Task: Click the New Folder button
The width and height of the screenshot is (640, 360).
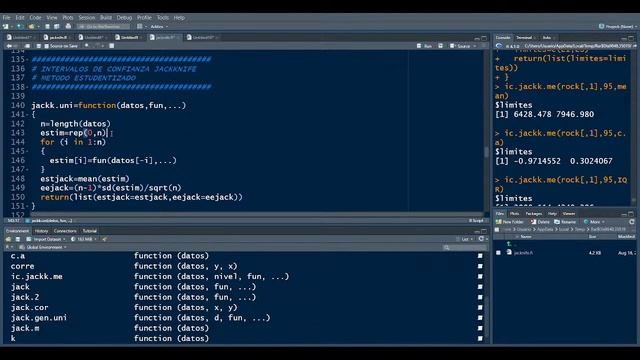Action: [x=510, y=222]
